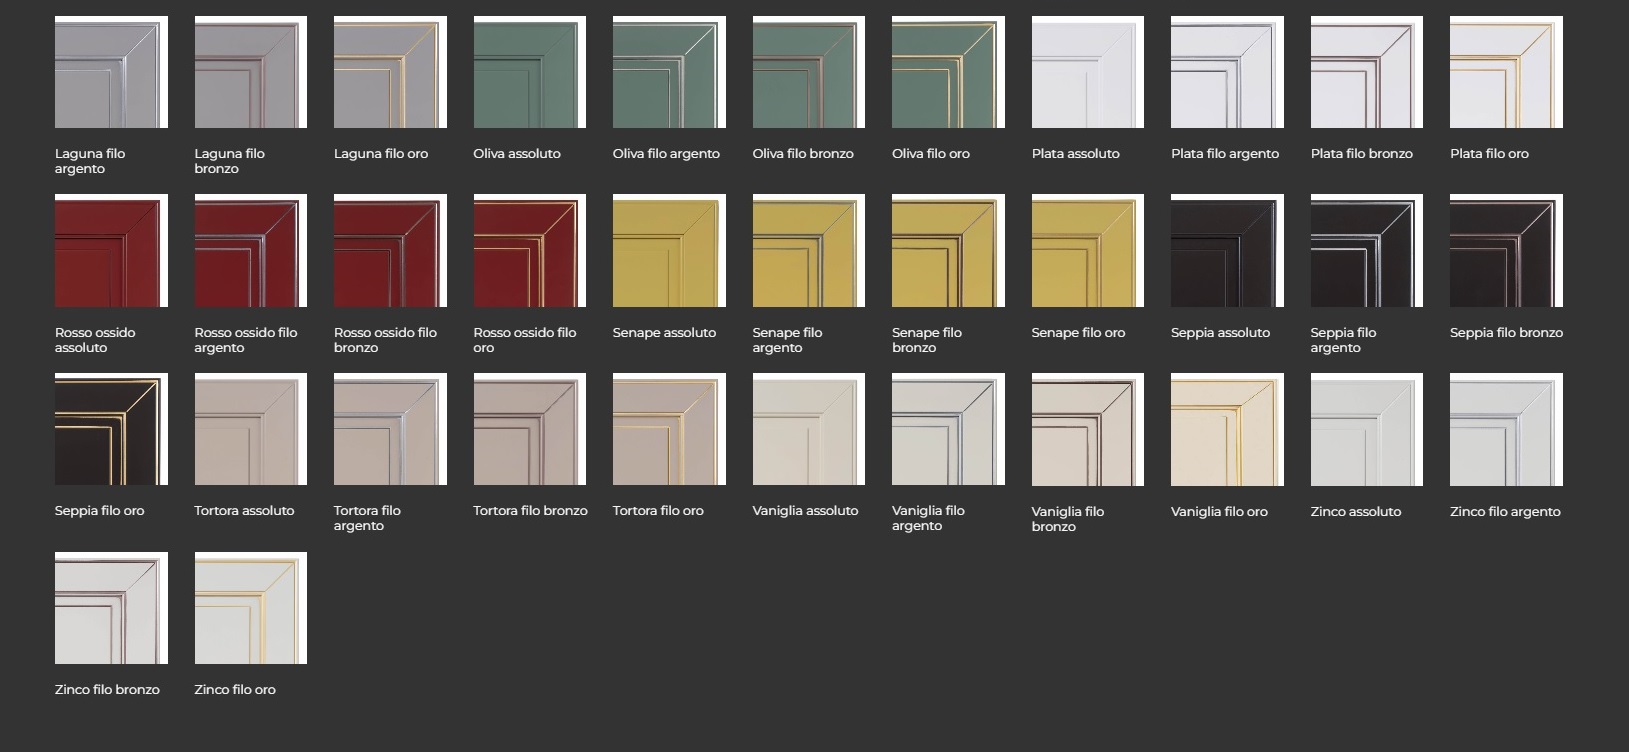
Task: Select the Laguna filo argento swatch
Action: click(111, 72)
